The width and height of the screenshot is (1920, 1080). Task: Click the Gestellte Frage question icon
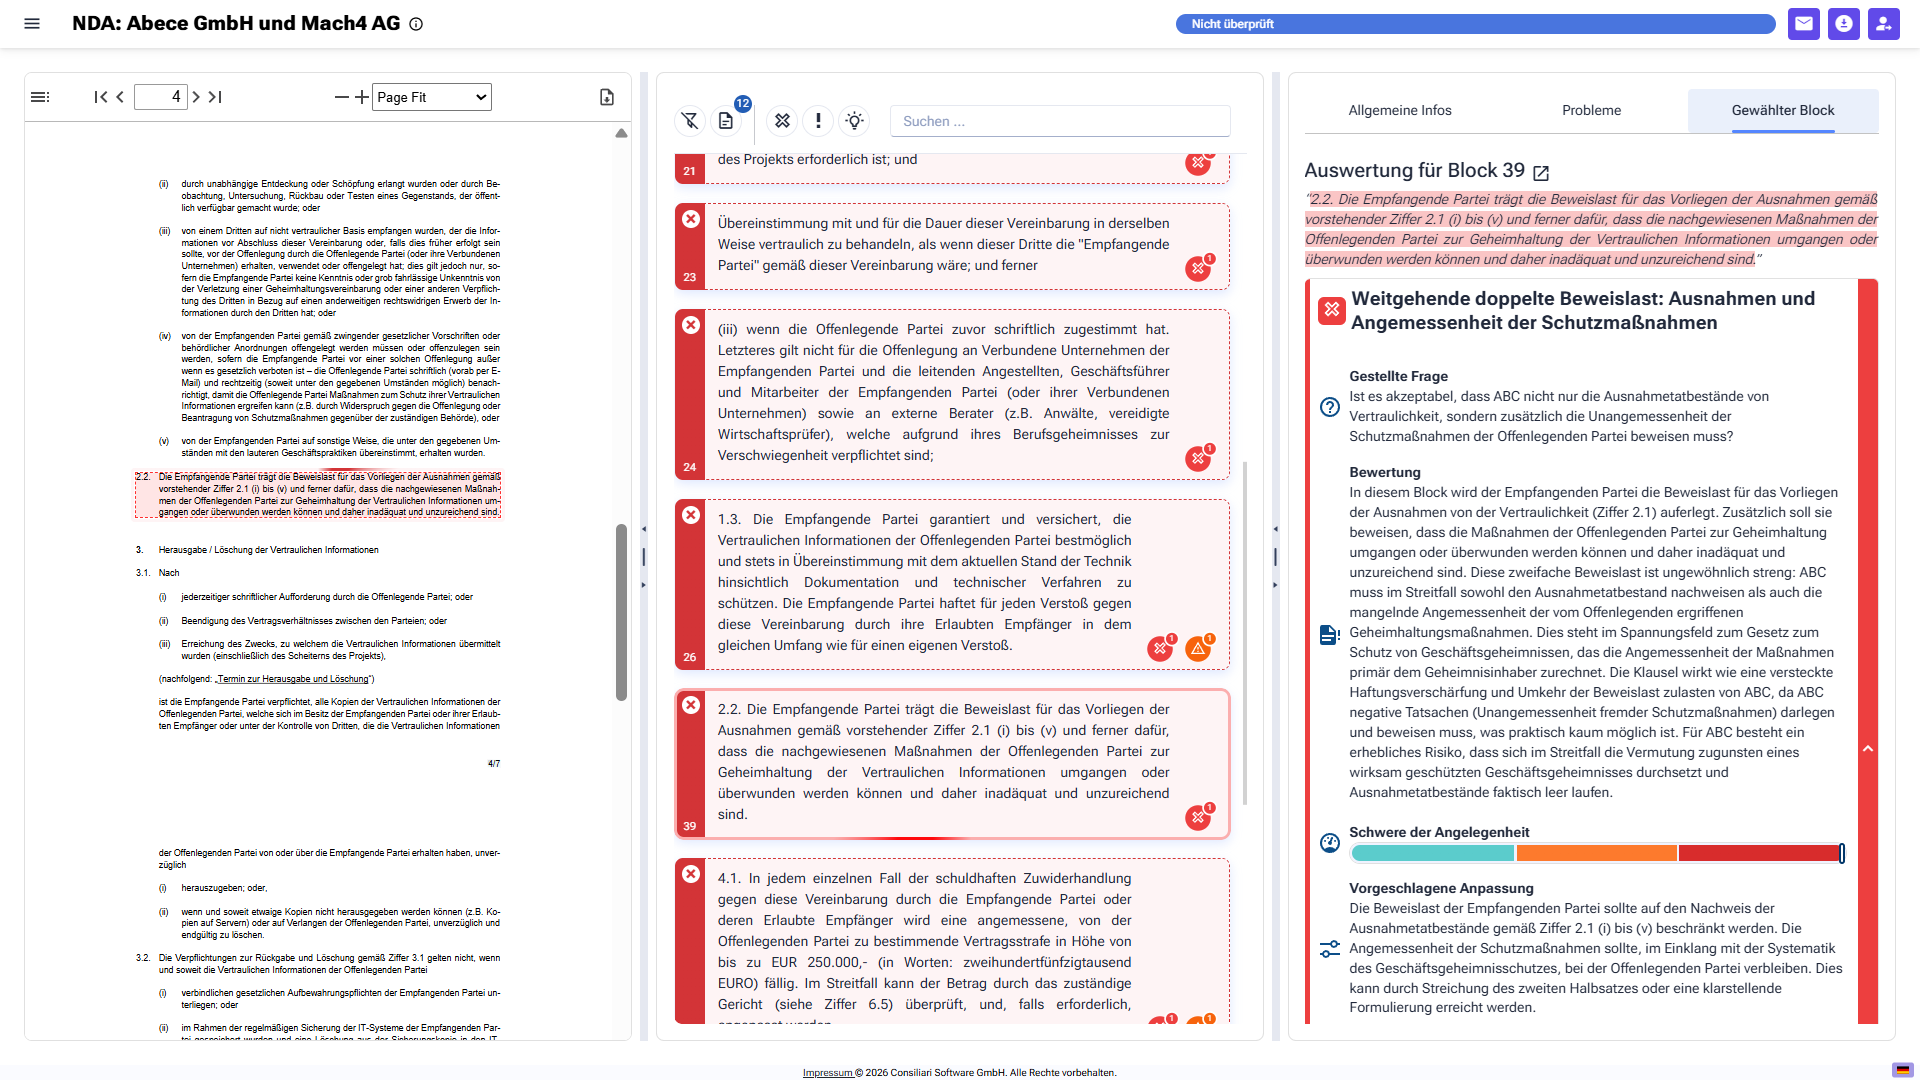click(x=1330, y=407)
